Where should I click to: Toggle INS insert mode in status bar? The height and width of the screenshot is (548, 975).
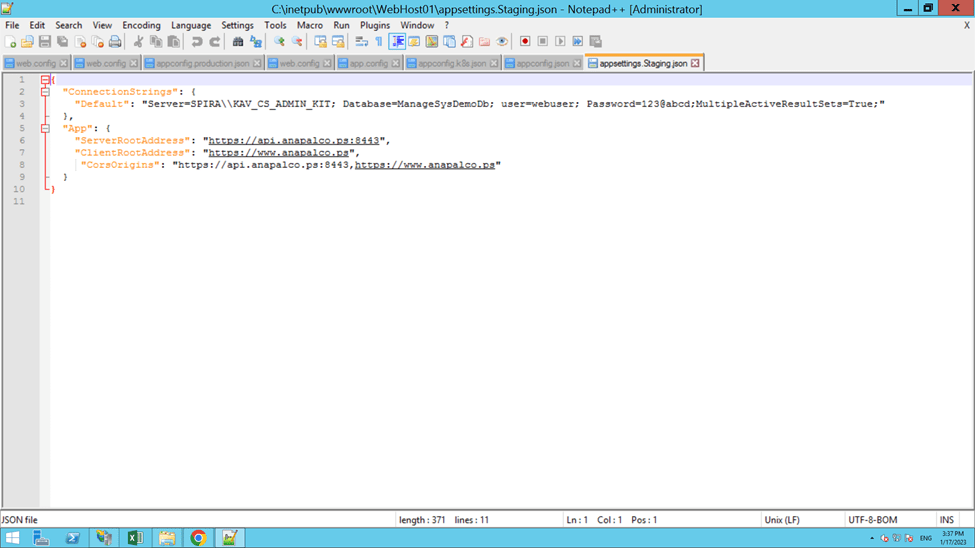(946, 520)
